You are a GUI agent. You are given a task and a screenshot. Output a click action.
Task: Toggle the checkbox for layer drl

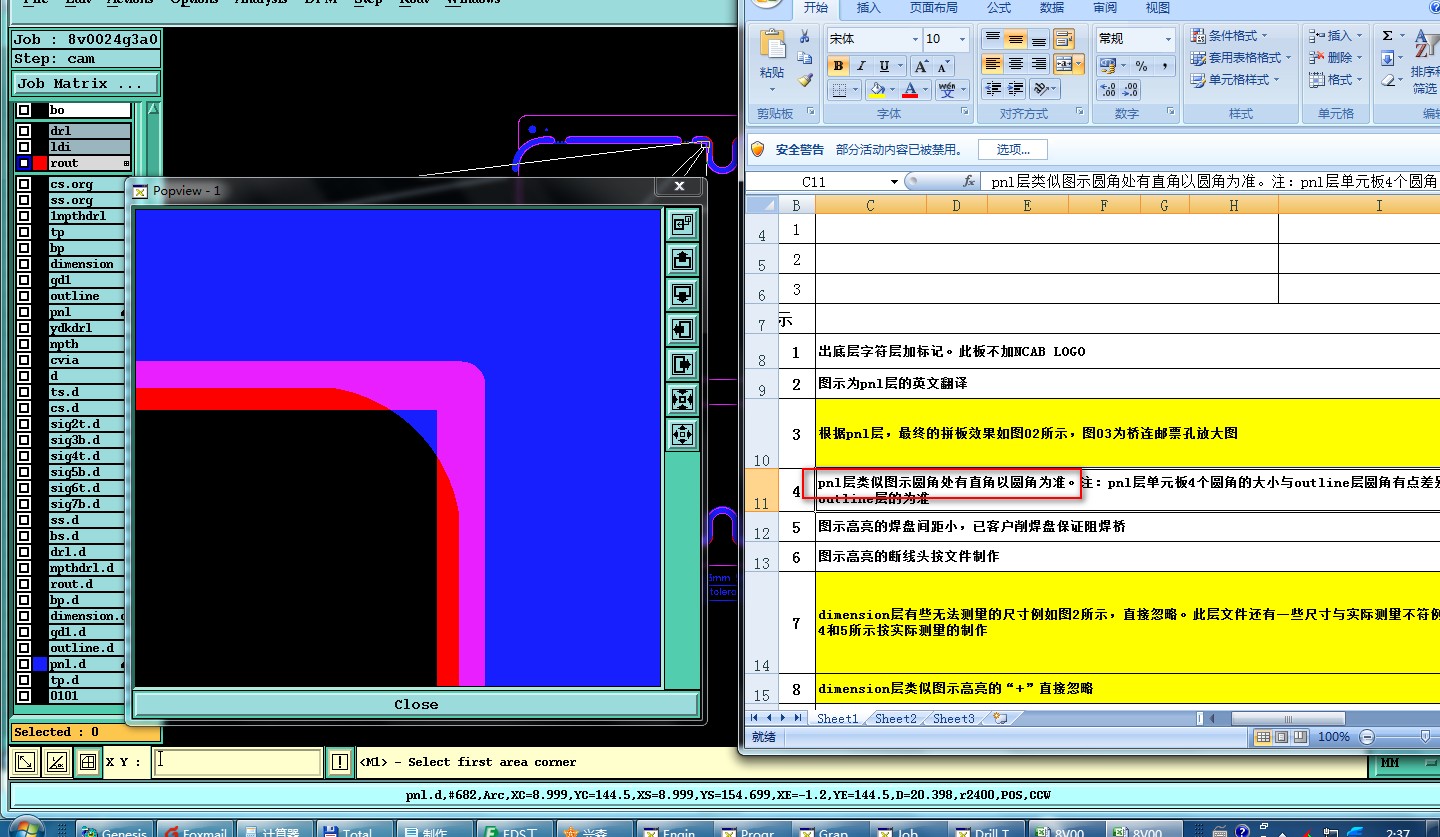(x=24, y=131)
